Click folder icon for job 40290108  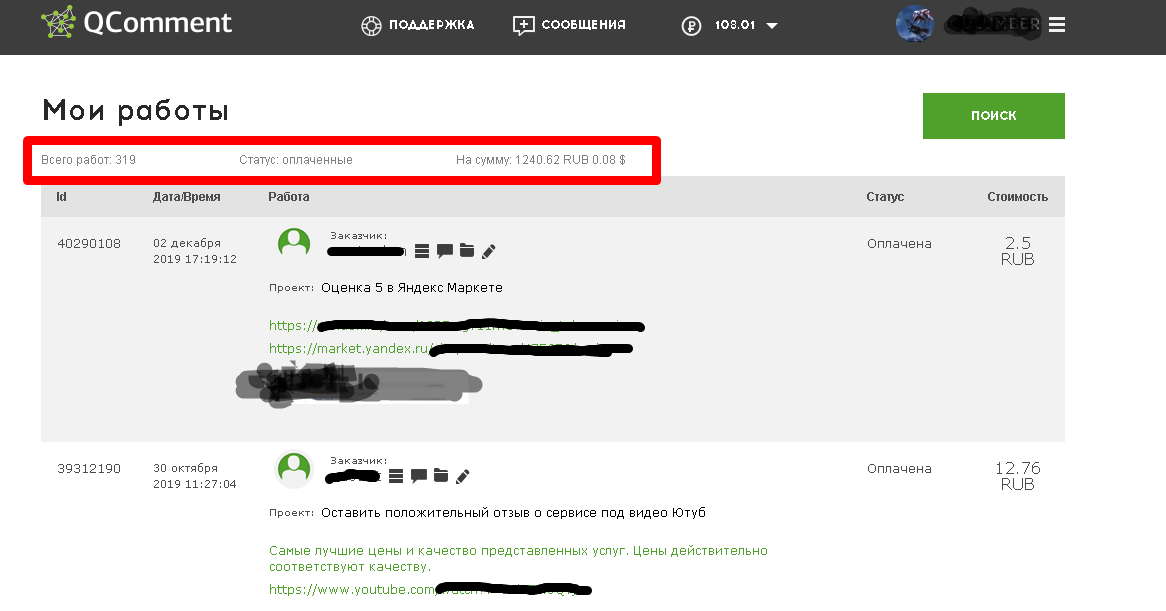[x=467, y=250]
